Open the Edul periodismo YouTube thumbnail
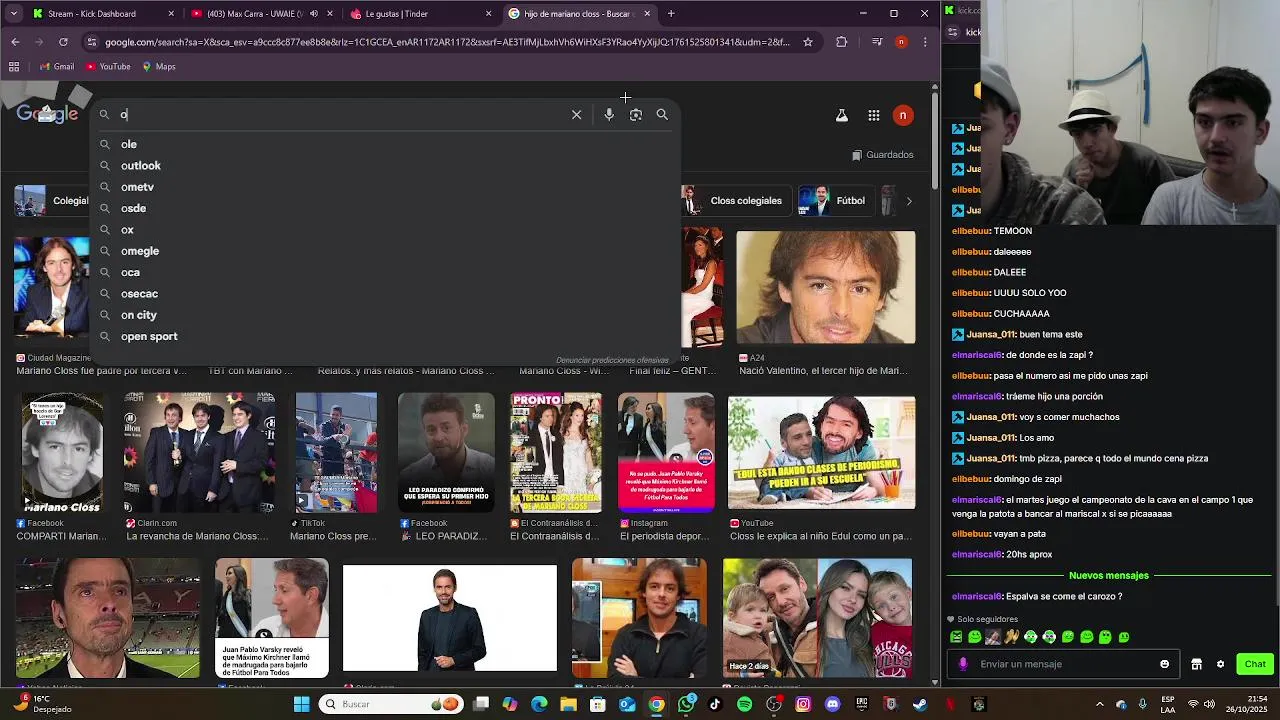Image resolution: width=1280 pixels, height=720 pixels. (821, 453)
